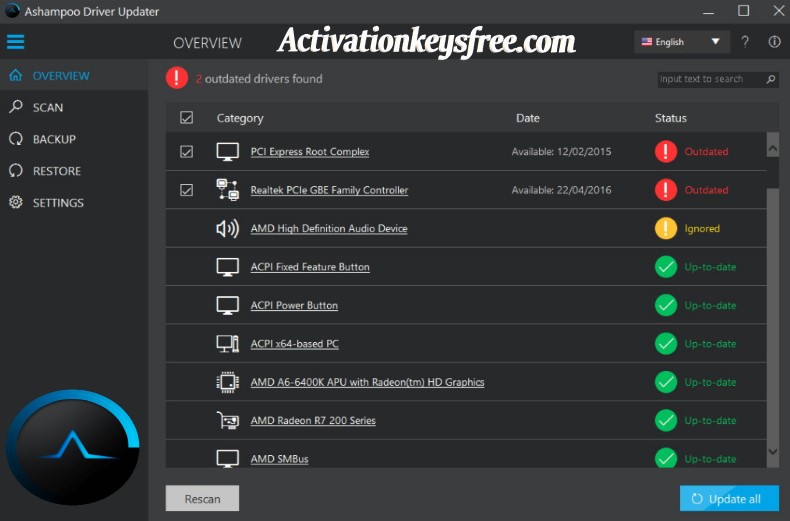Click the Status column header
The height and width of the screenshot is (521, 790).
(671, 118)
